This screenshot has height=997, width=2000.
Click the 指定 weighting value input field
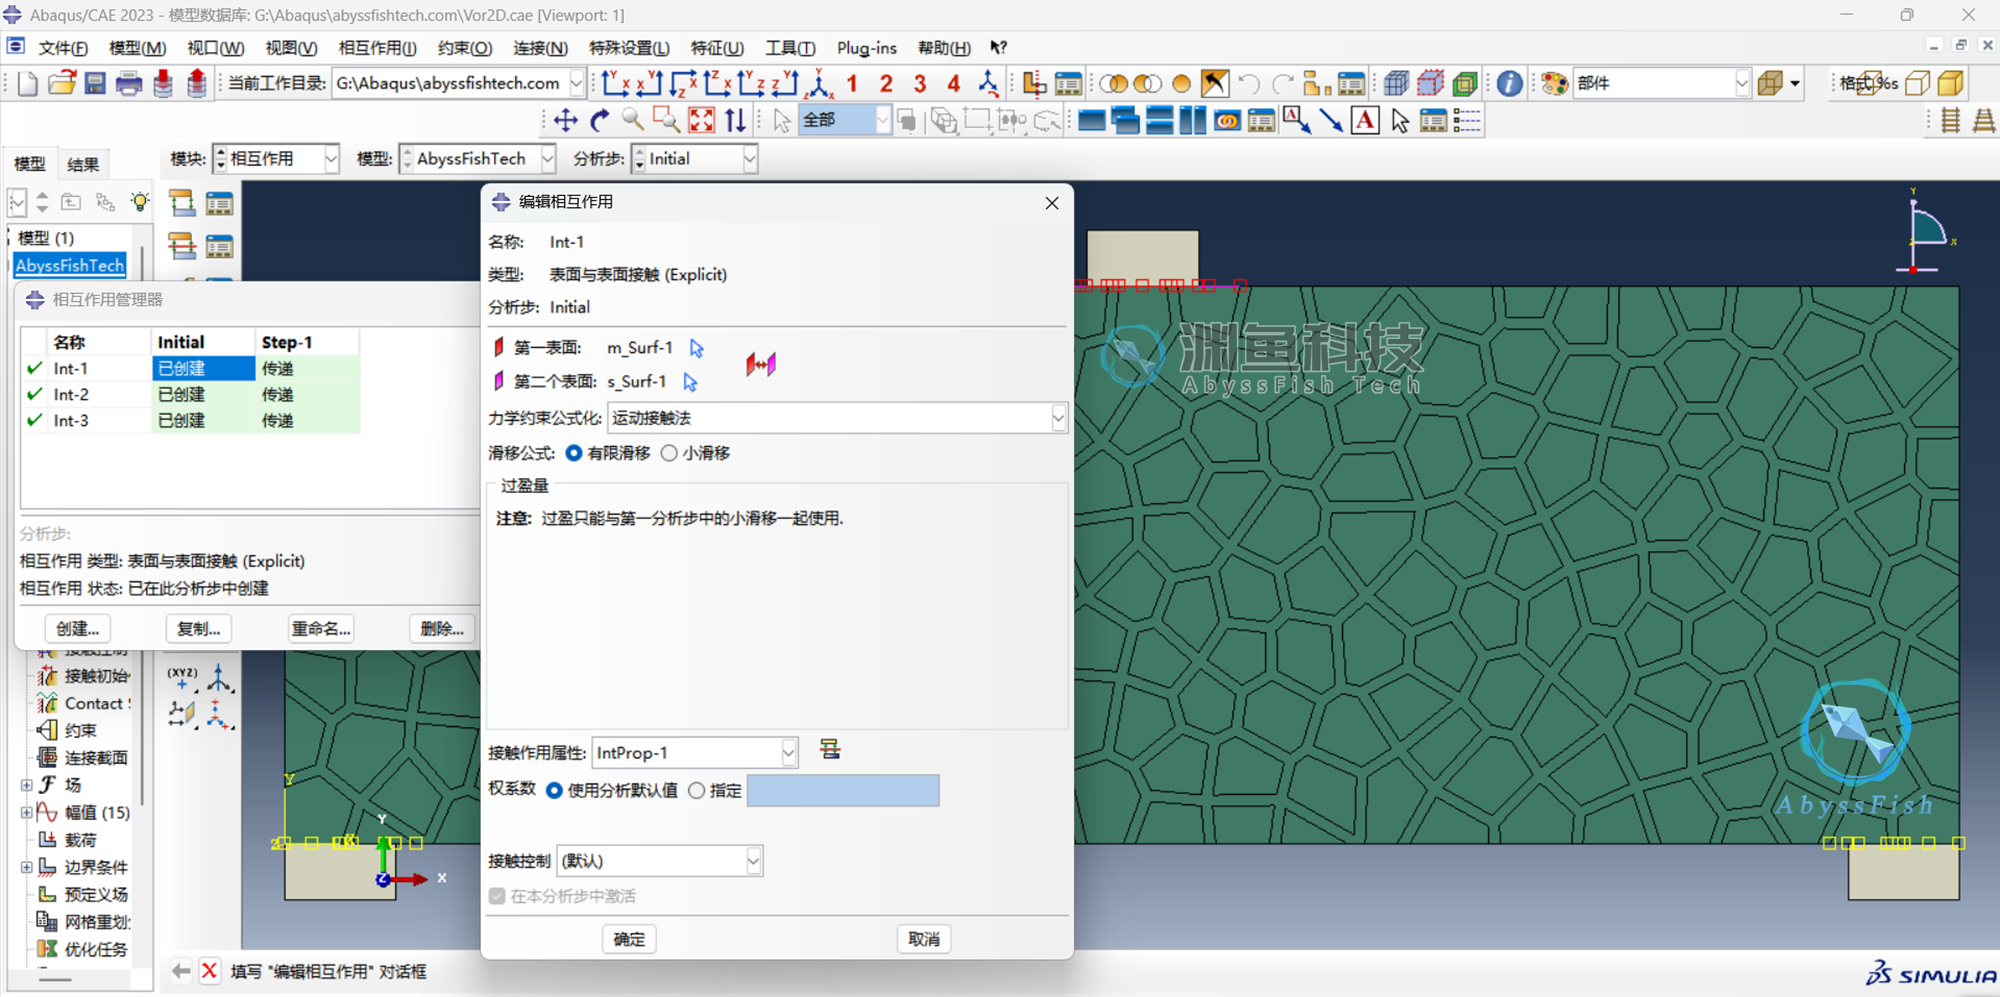coord(843,790)
